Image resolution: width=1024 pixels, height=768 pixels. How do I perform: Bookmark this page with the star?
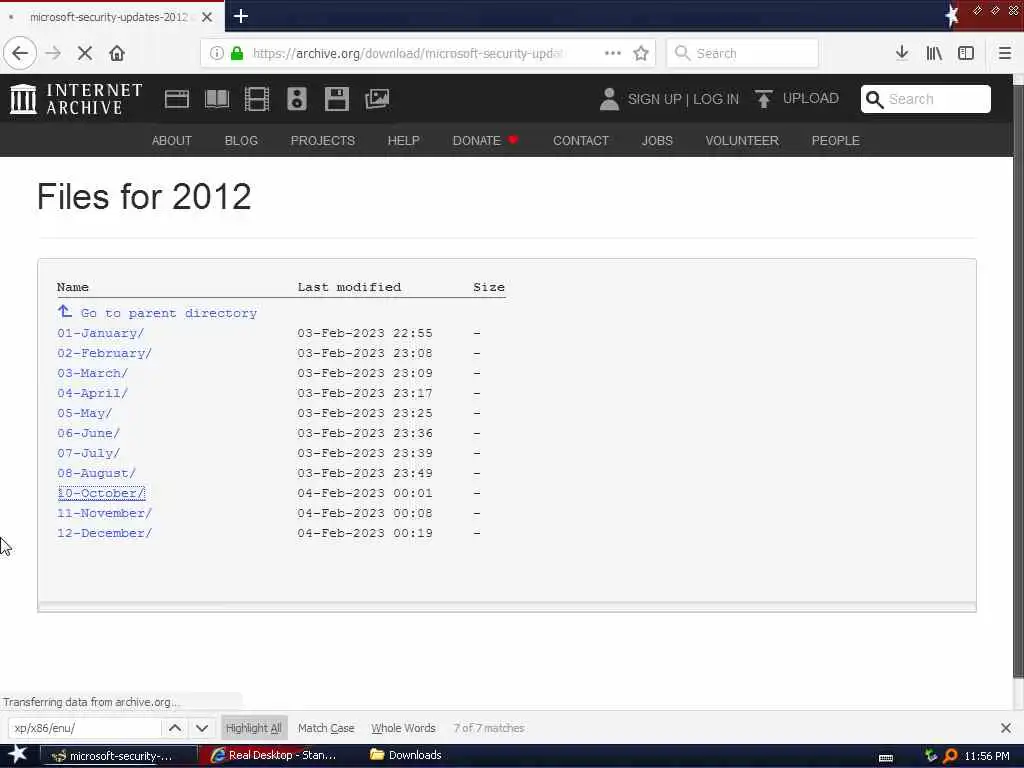(x=641, y=53)
